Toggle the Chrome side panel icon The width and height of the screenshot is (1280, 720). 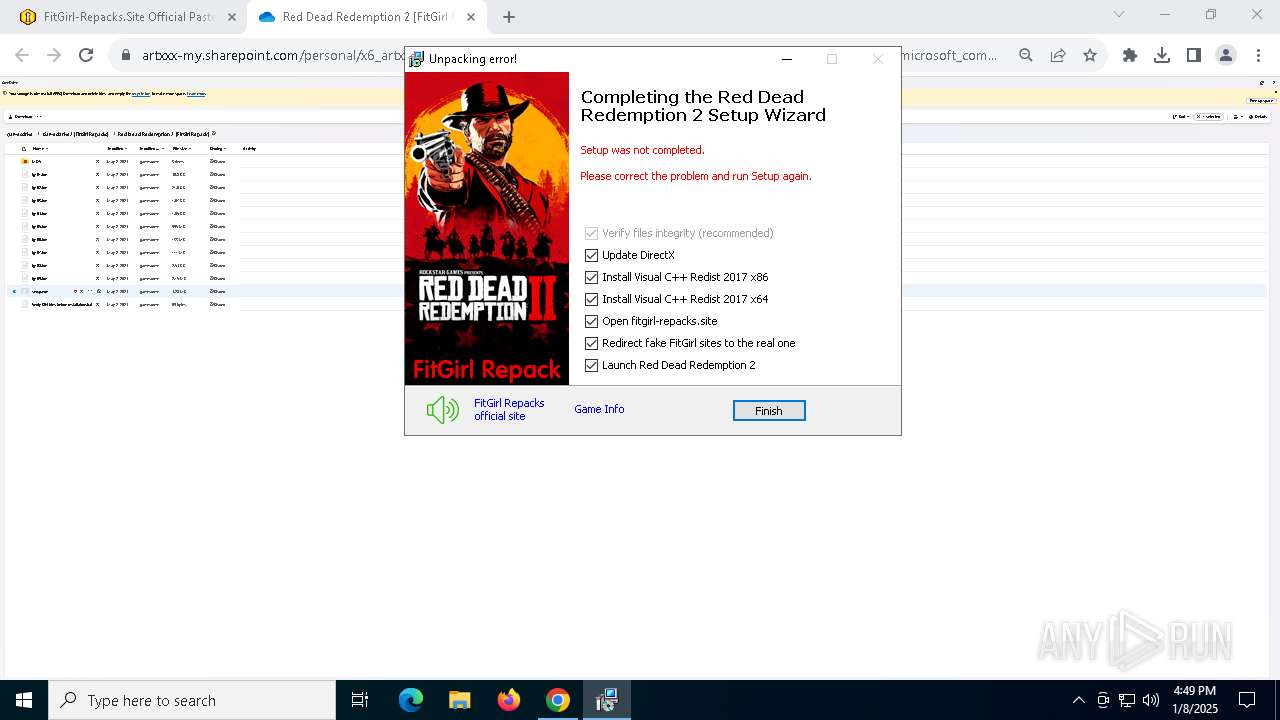pos(1194,56)
